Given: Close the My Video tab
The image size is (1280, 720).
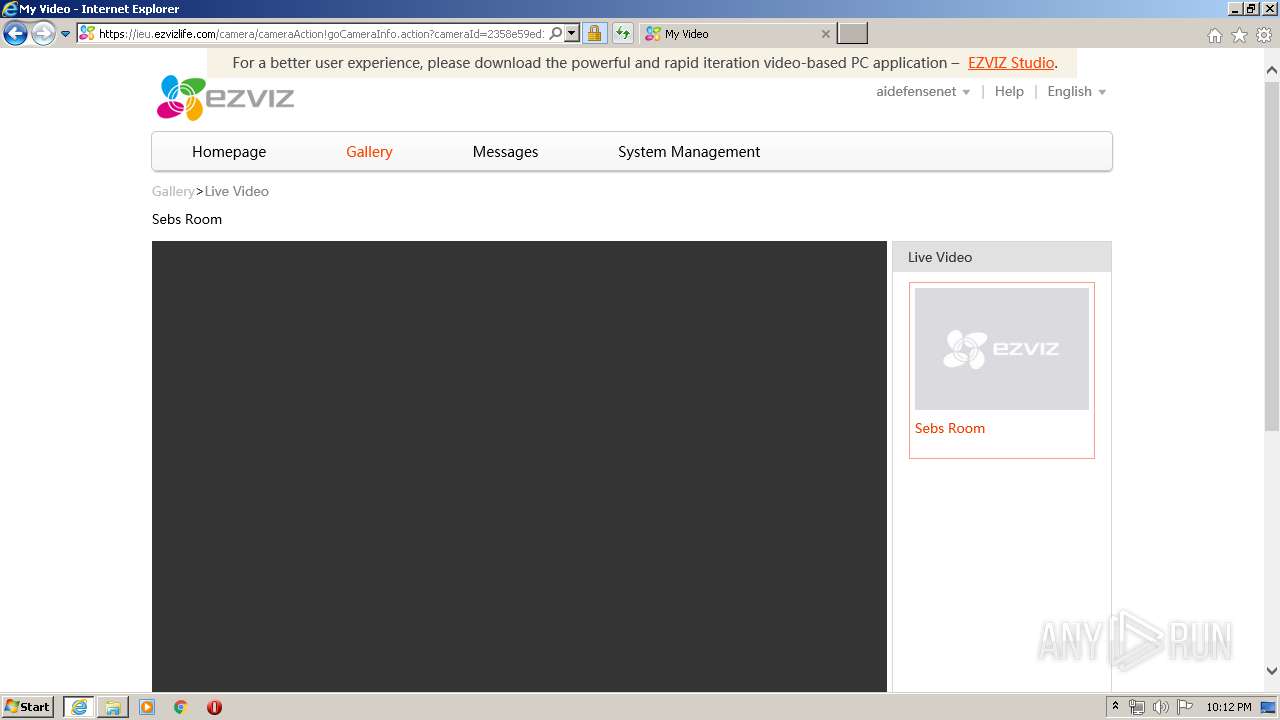Looking at the screenshot, I should [x=825, y=34].
